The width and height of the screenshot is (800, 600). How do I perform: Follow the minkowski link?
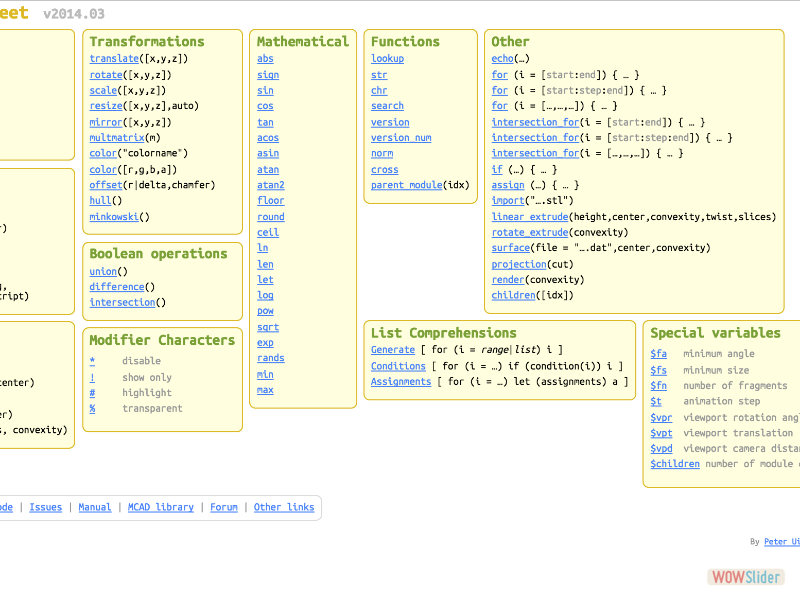tap(114, 217)
